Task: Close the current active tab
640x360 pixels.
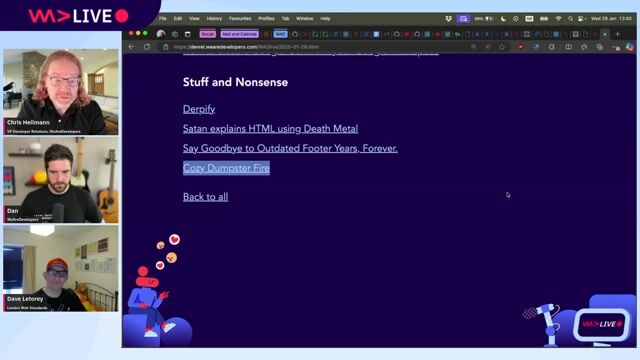Action: click(605, 34)
